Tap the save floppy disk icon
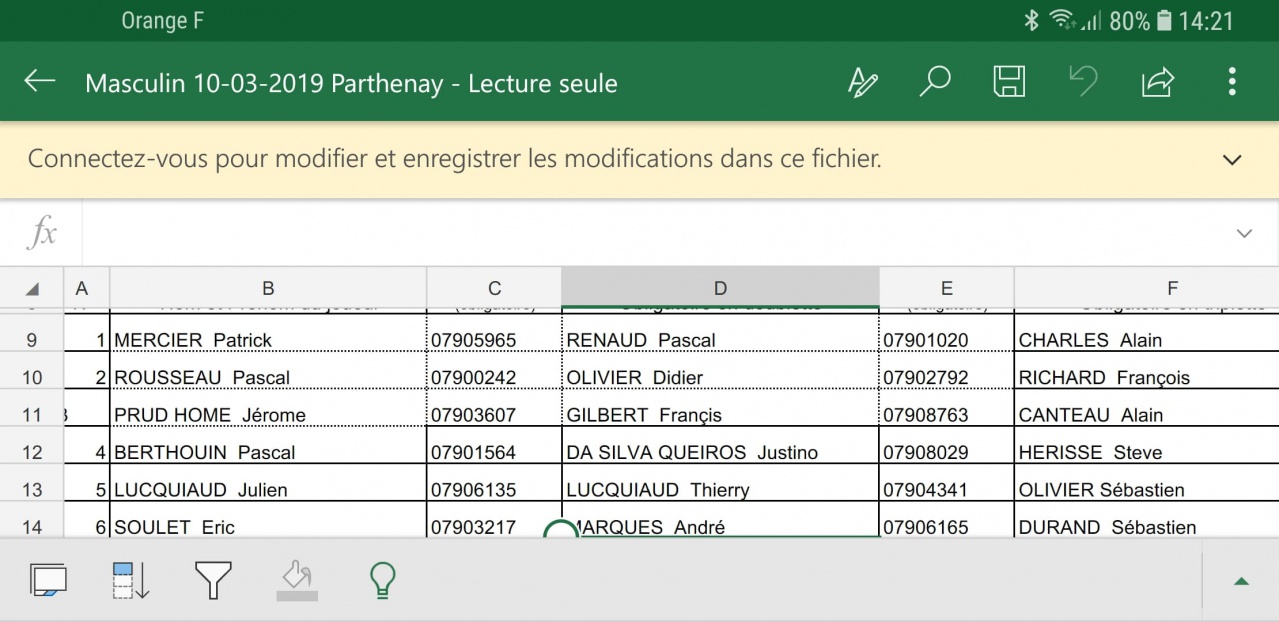The height and width of the screenshot is (622, 1279). [x=1009, y=82]
